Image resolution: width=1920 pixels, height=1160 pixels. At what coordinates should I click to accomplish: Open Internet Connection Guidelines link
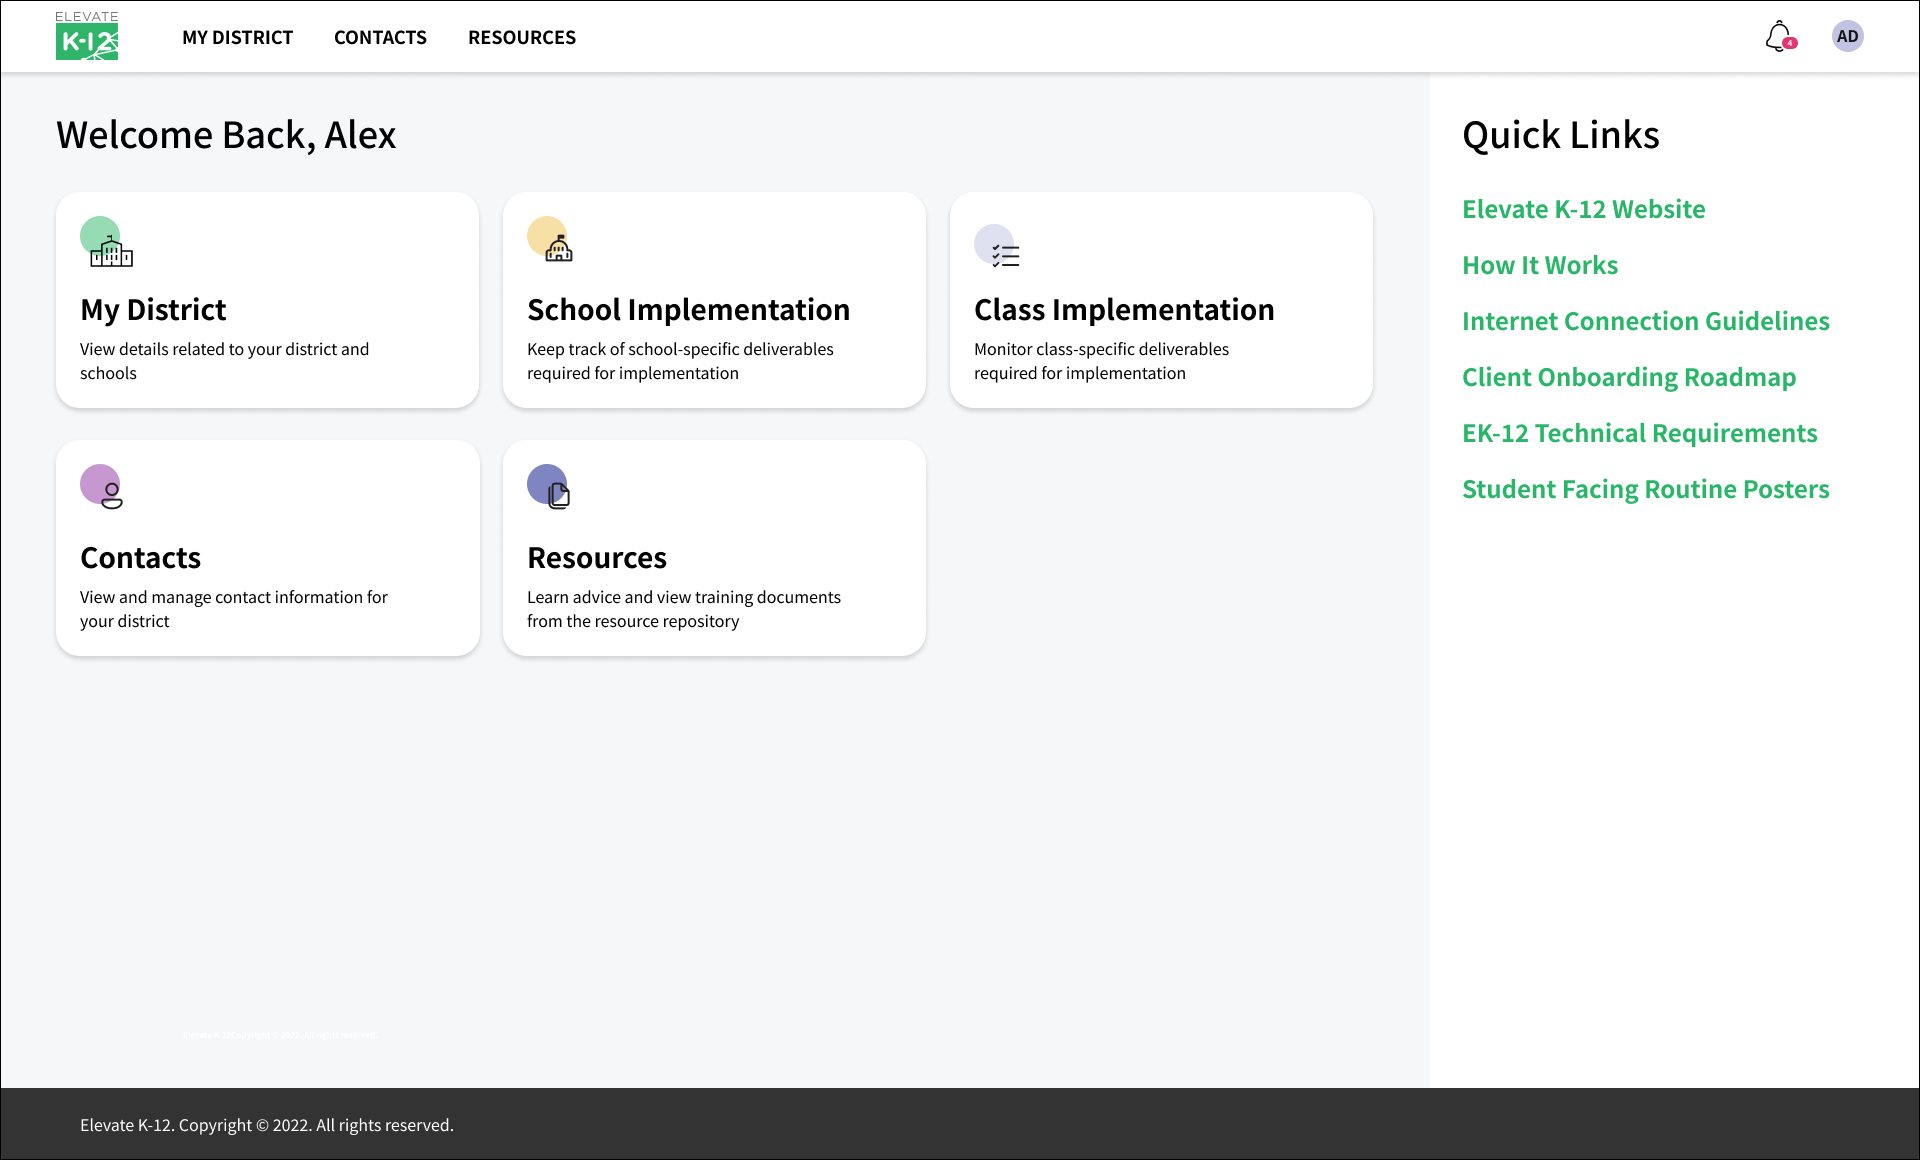(1645, 321)
